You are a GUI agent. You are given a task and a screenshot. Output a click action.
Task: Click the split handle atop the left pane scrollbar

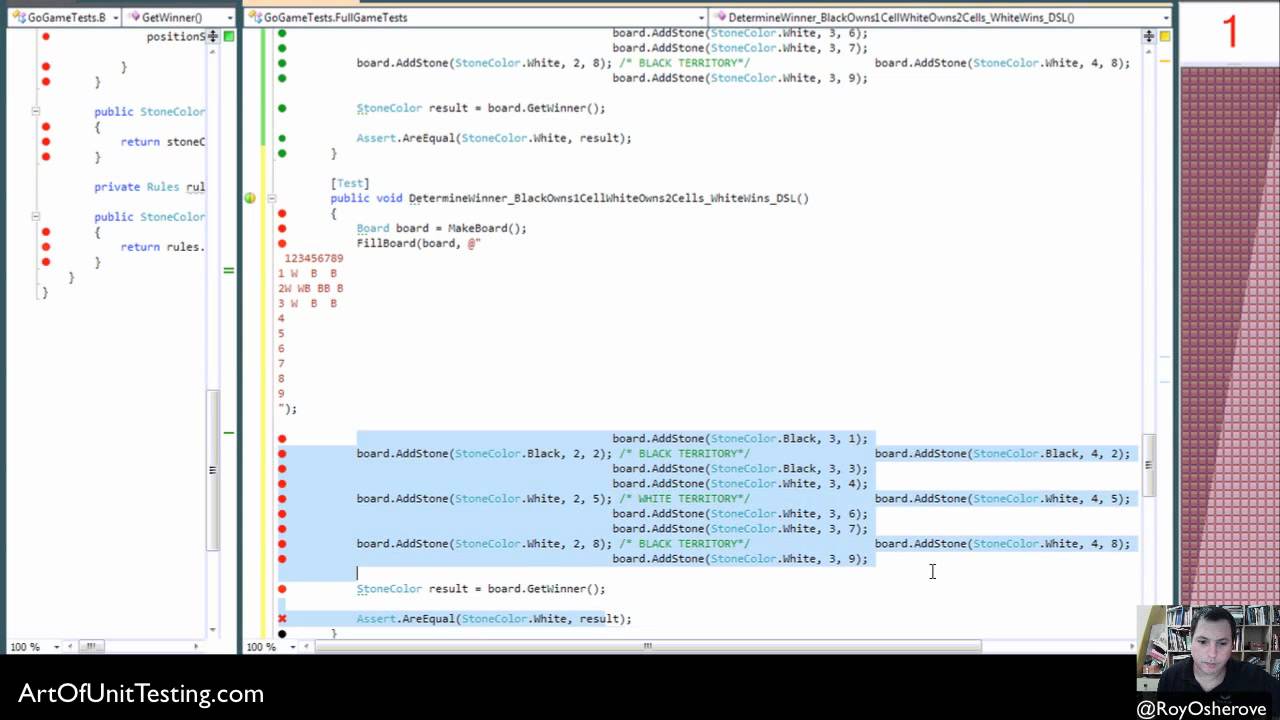click(x=213, y=36)
